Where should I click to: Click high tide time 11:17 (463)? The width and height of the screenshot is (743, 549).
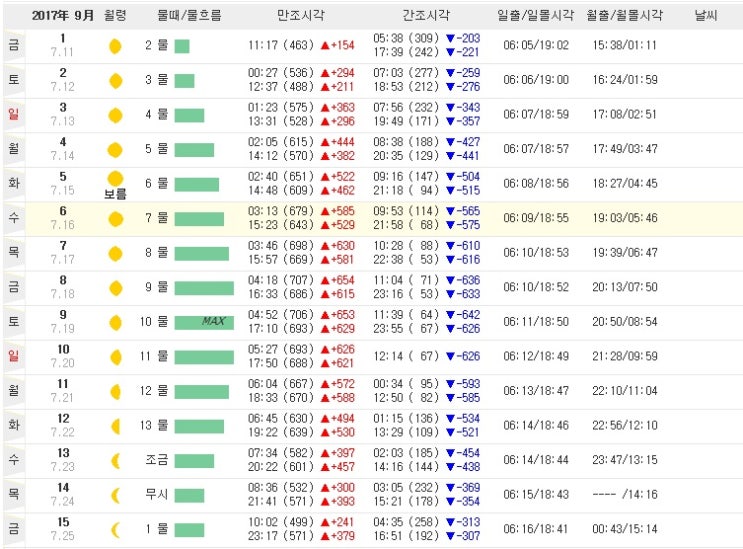(281, 45)
